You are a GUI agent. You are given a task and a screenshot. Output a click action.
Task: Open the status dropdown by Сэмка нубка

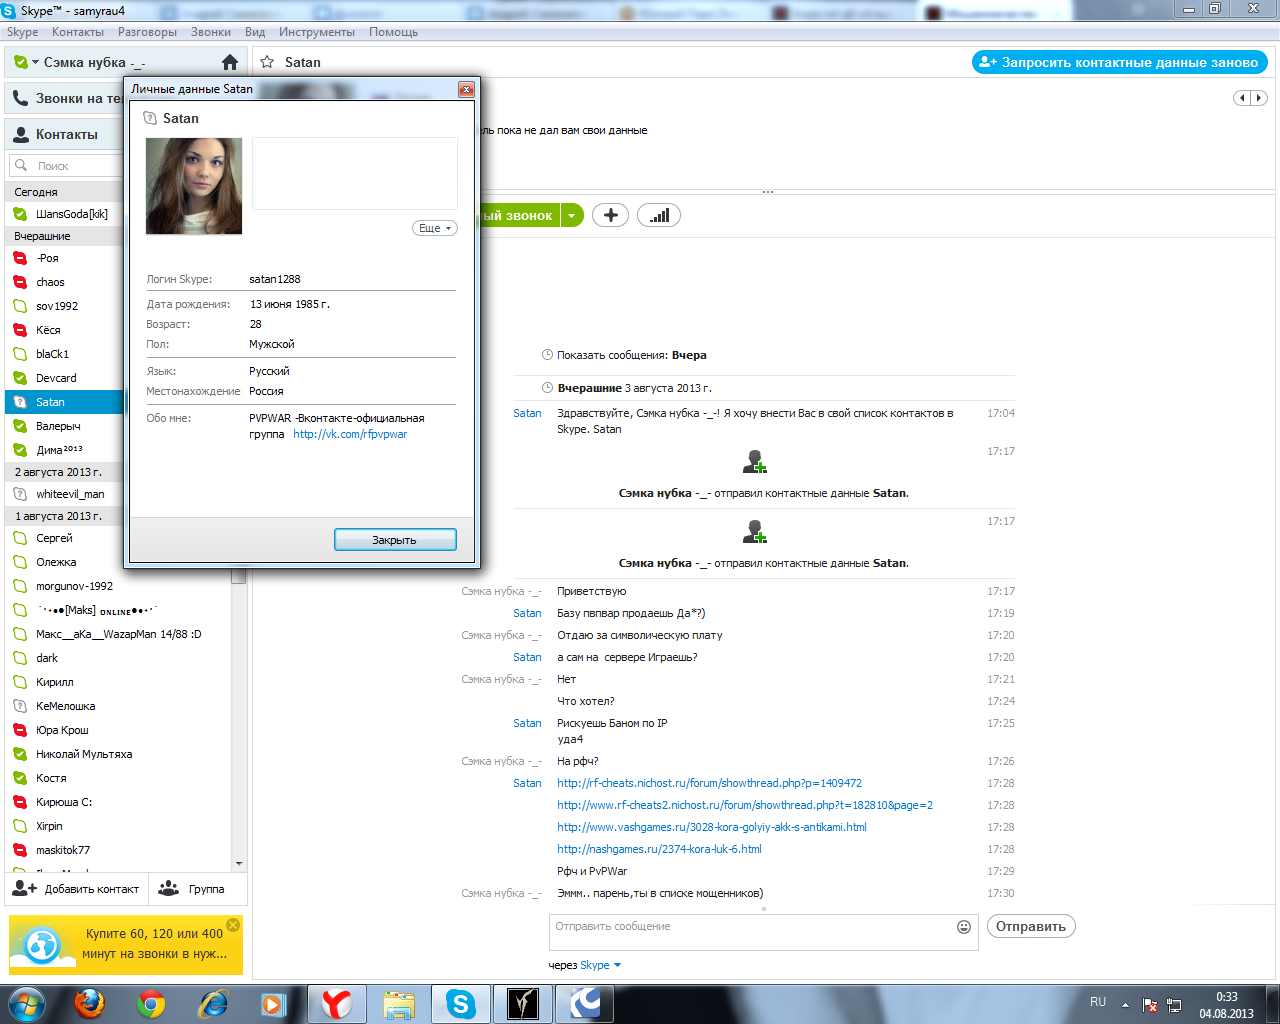tap(36, 62)
